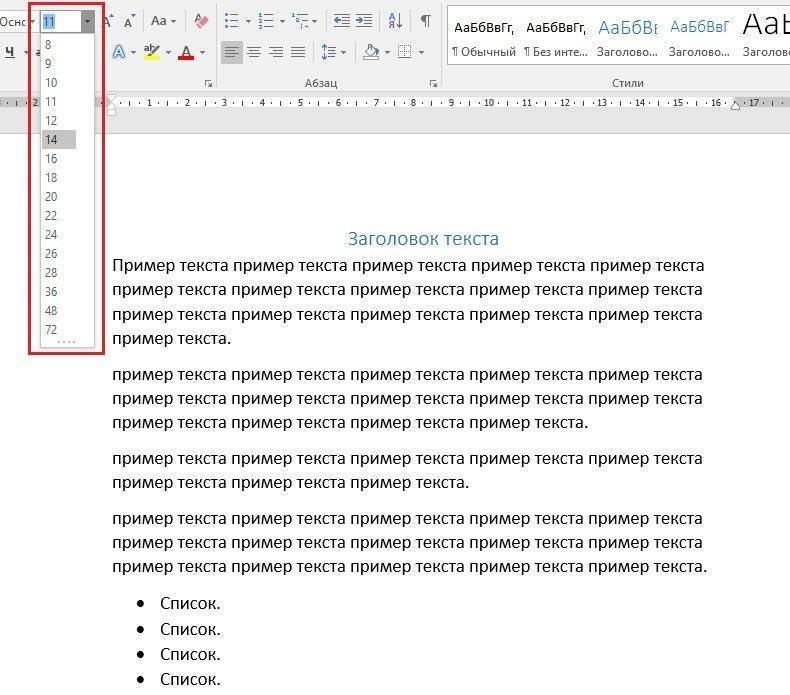Viewport: 790px width, 695px height.
Task: Select font size 8
Action: [x=68, y=44]
